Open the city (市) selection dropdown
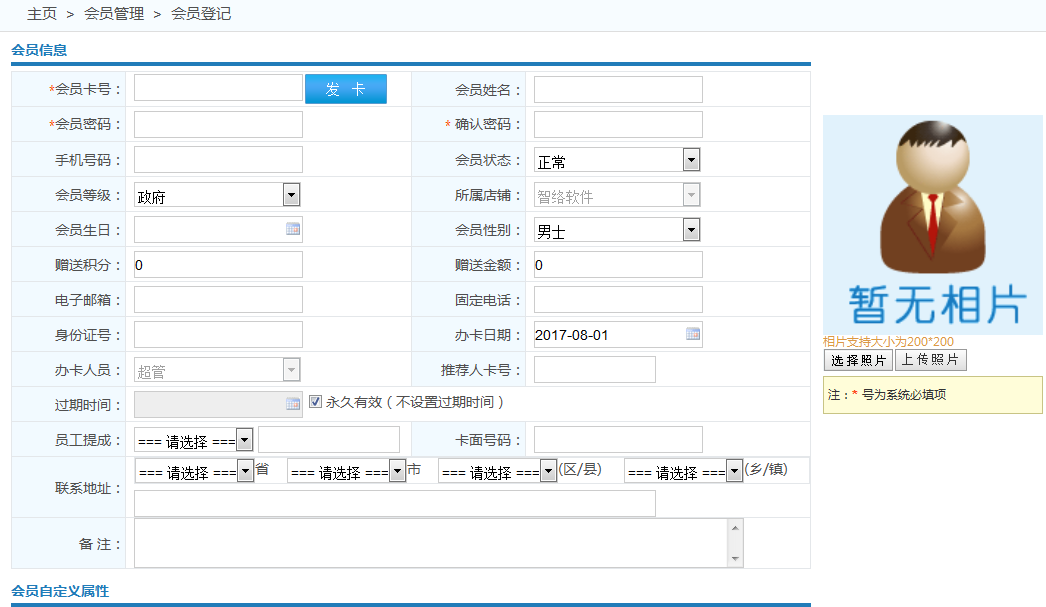Image resolution: width=1046 pixels, height=607 pixels. coord(399,469)
